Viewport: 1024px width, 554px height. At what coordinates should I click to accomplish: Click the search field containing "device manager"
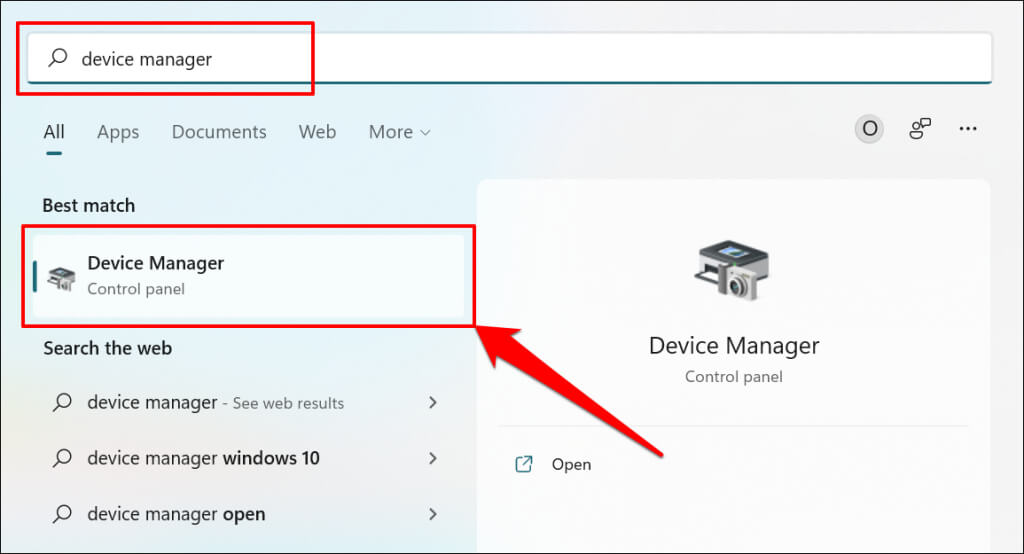coord(509,58)
